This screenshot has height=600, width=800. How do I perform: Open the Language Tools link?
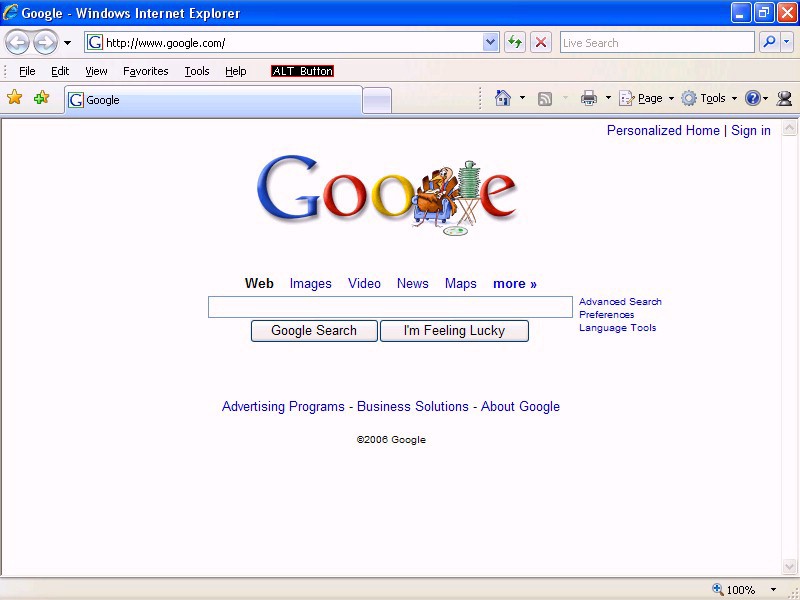click(x=617, y=328)
